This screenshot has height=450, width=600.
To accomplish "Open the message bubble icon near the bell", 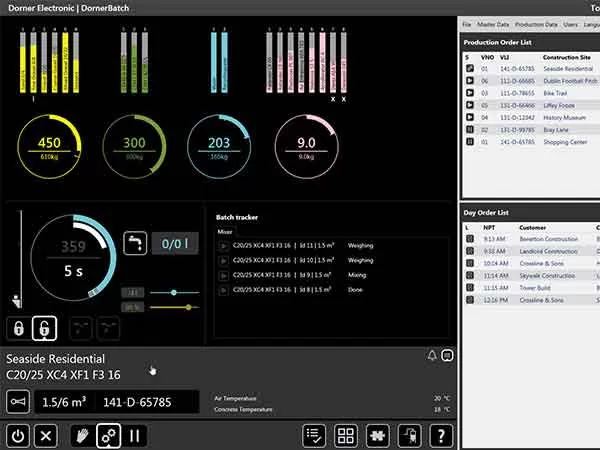I will (447, 355).
